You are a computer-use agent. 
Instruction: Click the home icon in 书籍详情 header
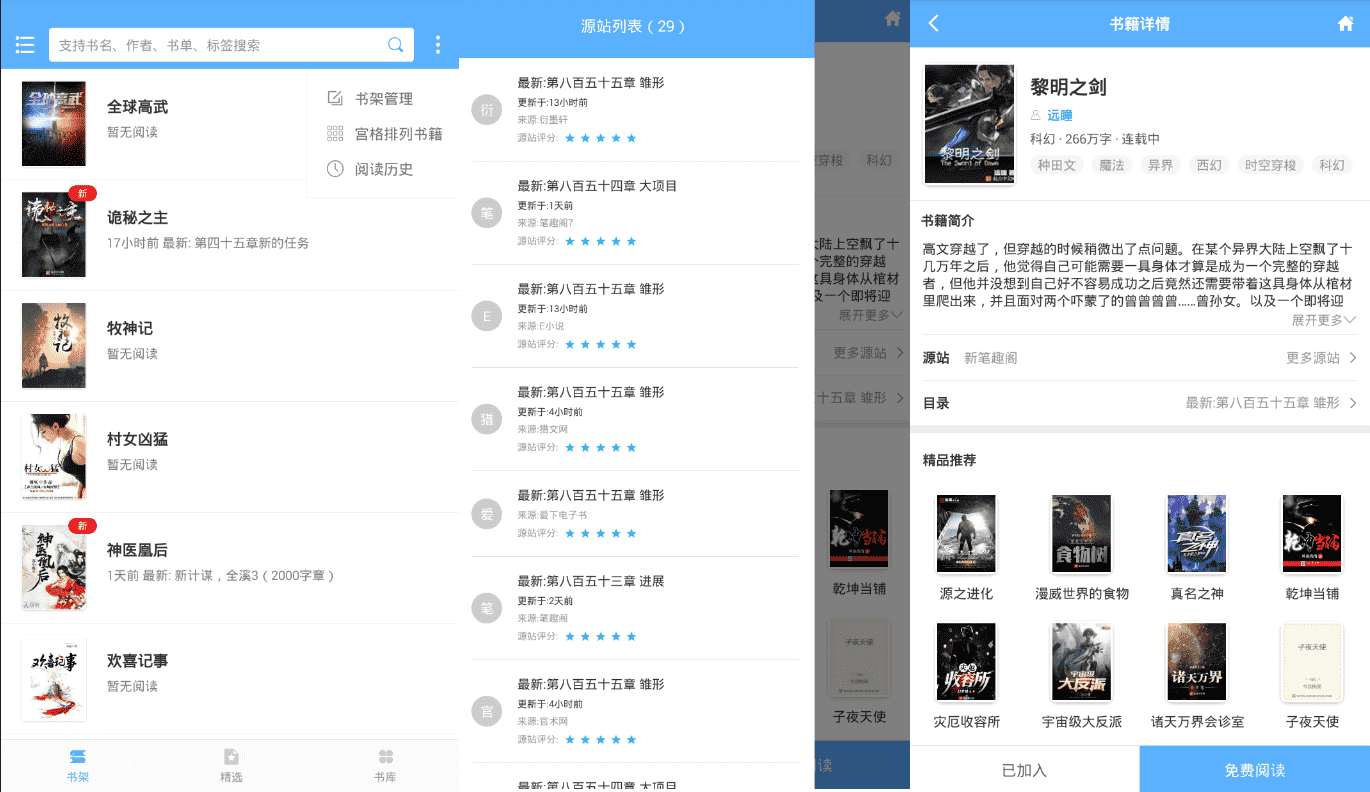coord(1345,23)
